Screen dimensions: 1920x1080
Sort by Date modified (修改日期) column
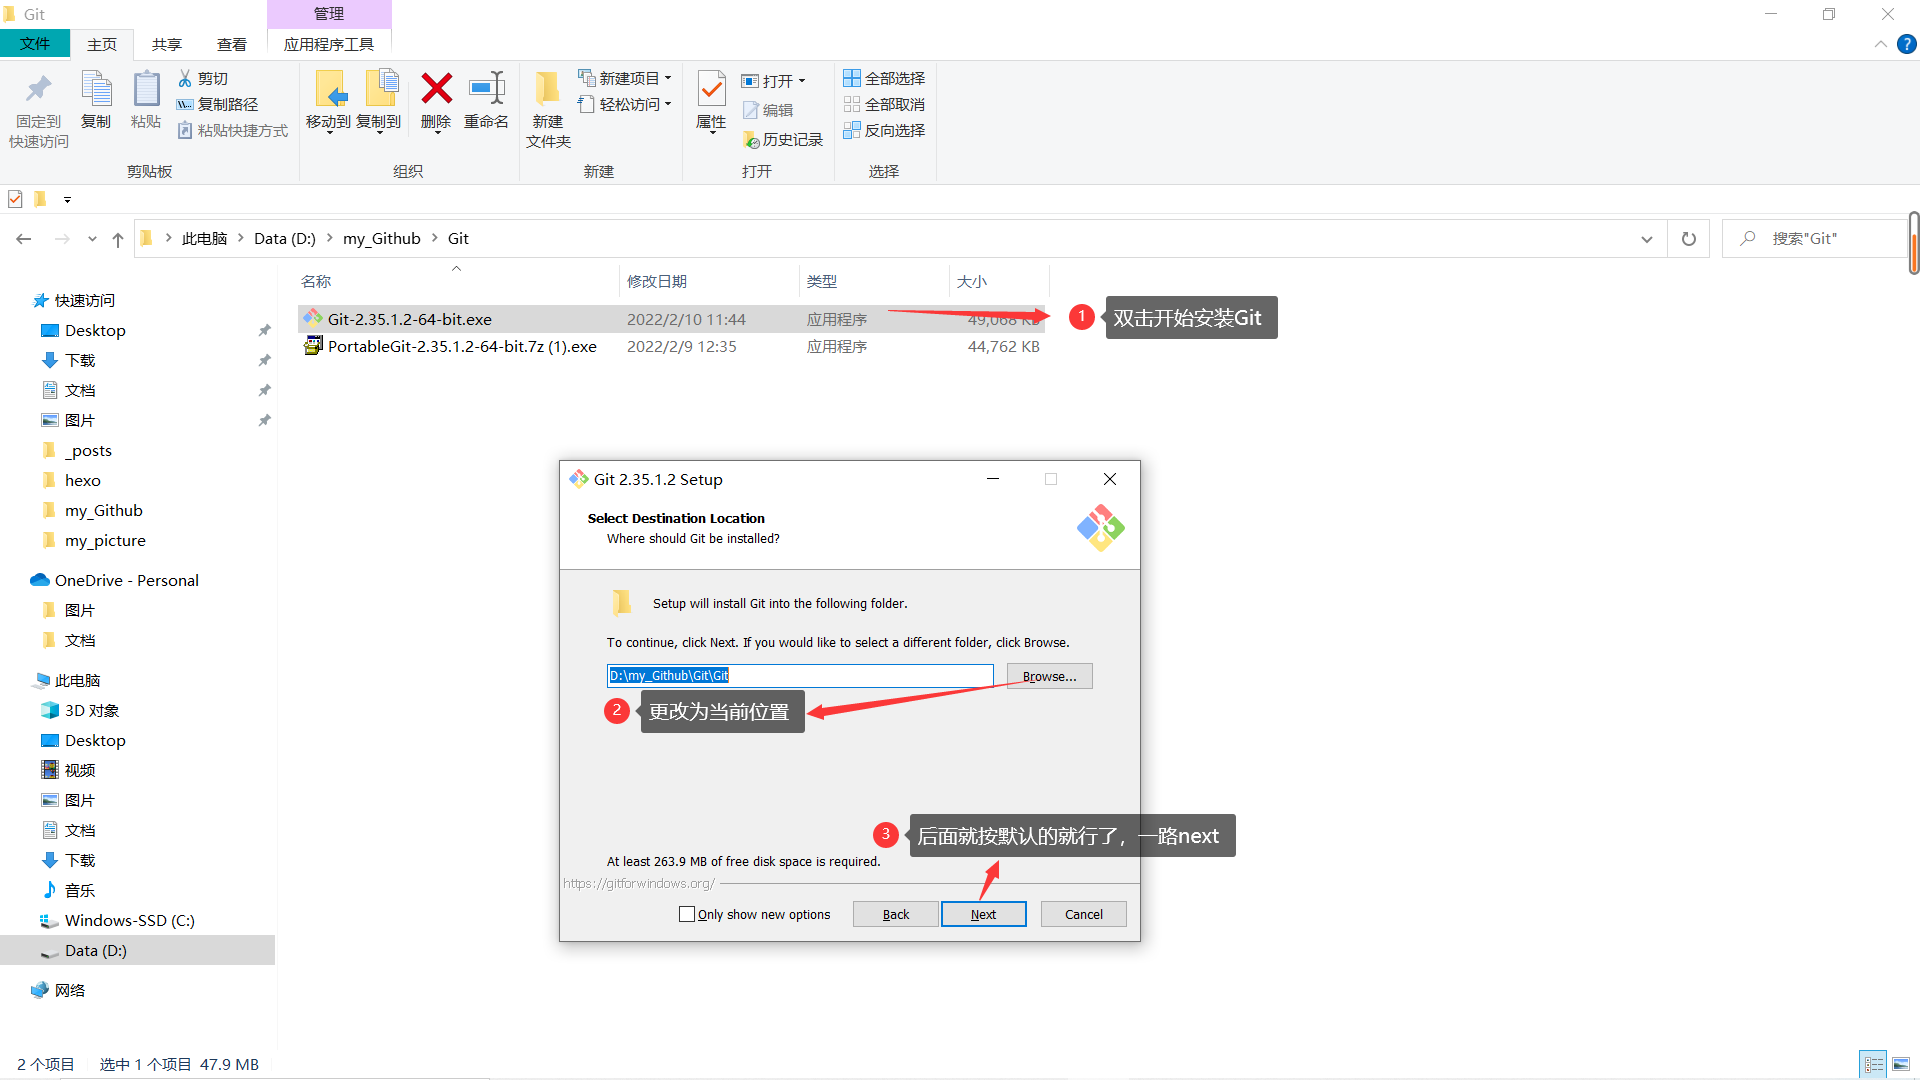pos(657,282)
